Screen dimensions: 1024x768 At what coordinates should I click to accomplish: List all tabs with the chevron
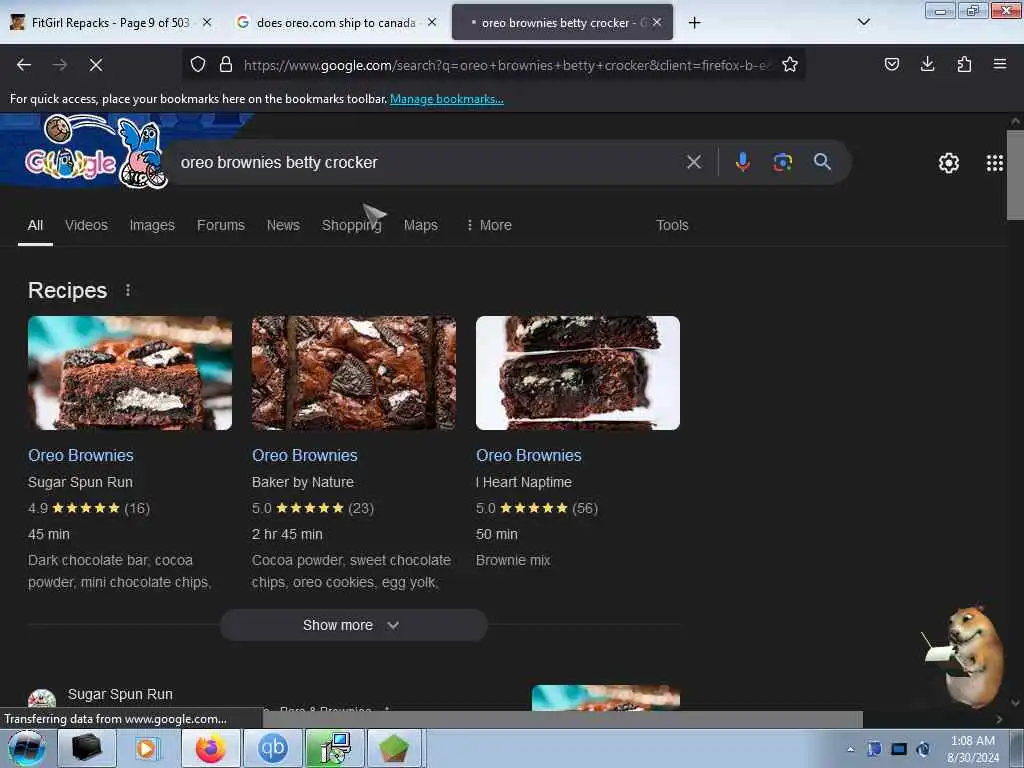(863, 22)
